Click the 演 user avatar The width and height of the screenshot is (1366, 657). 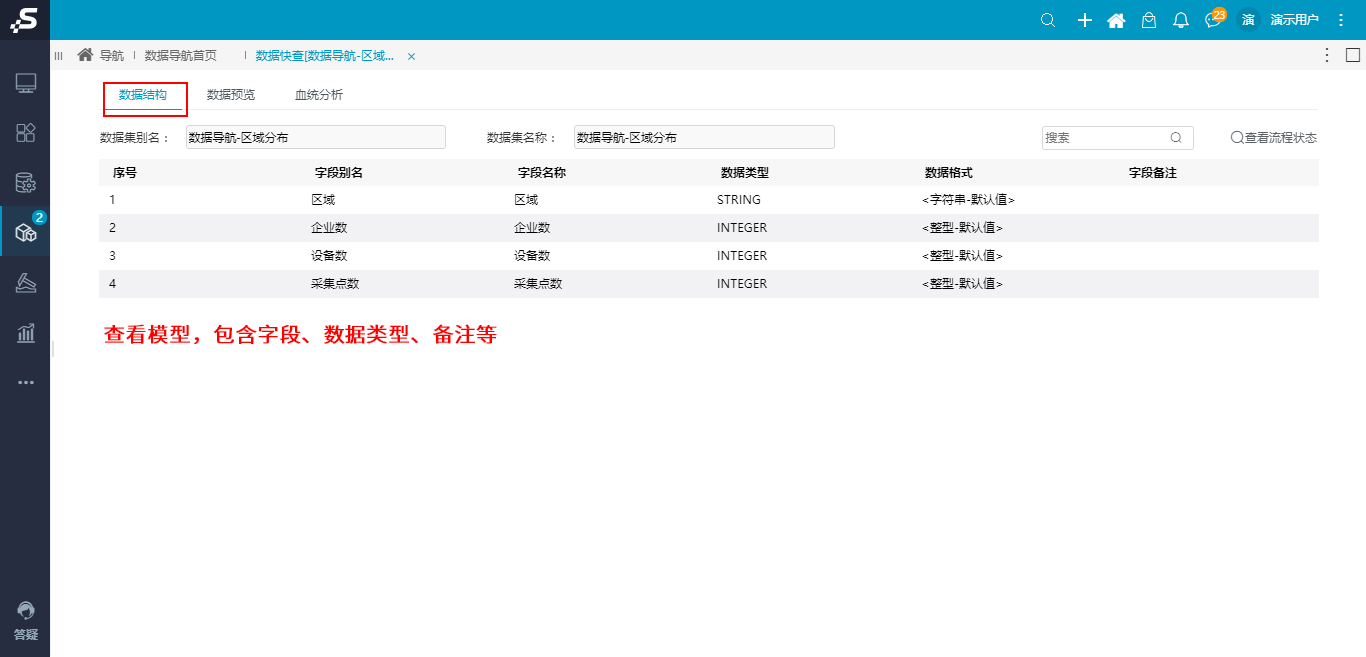(1248, 20)
